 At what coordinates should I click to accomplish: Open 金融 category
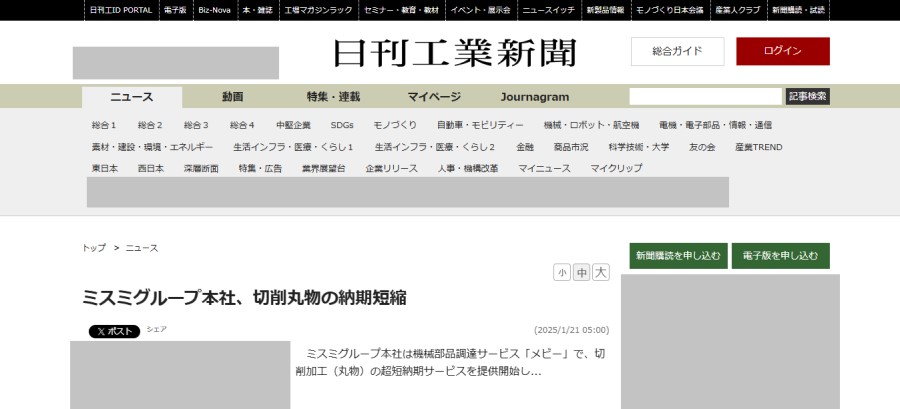(x=525, y=147)
